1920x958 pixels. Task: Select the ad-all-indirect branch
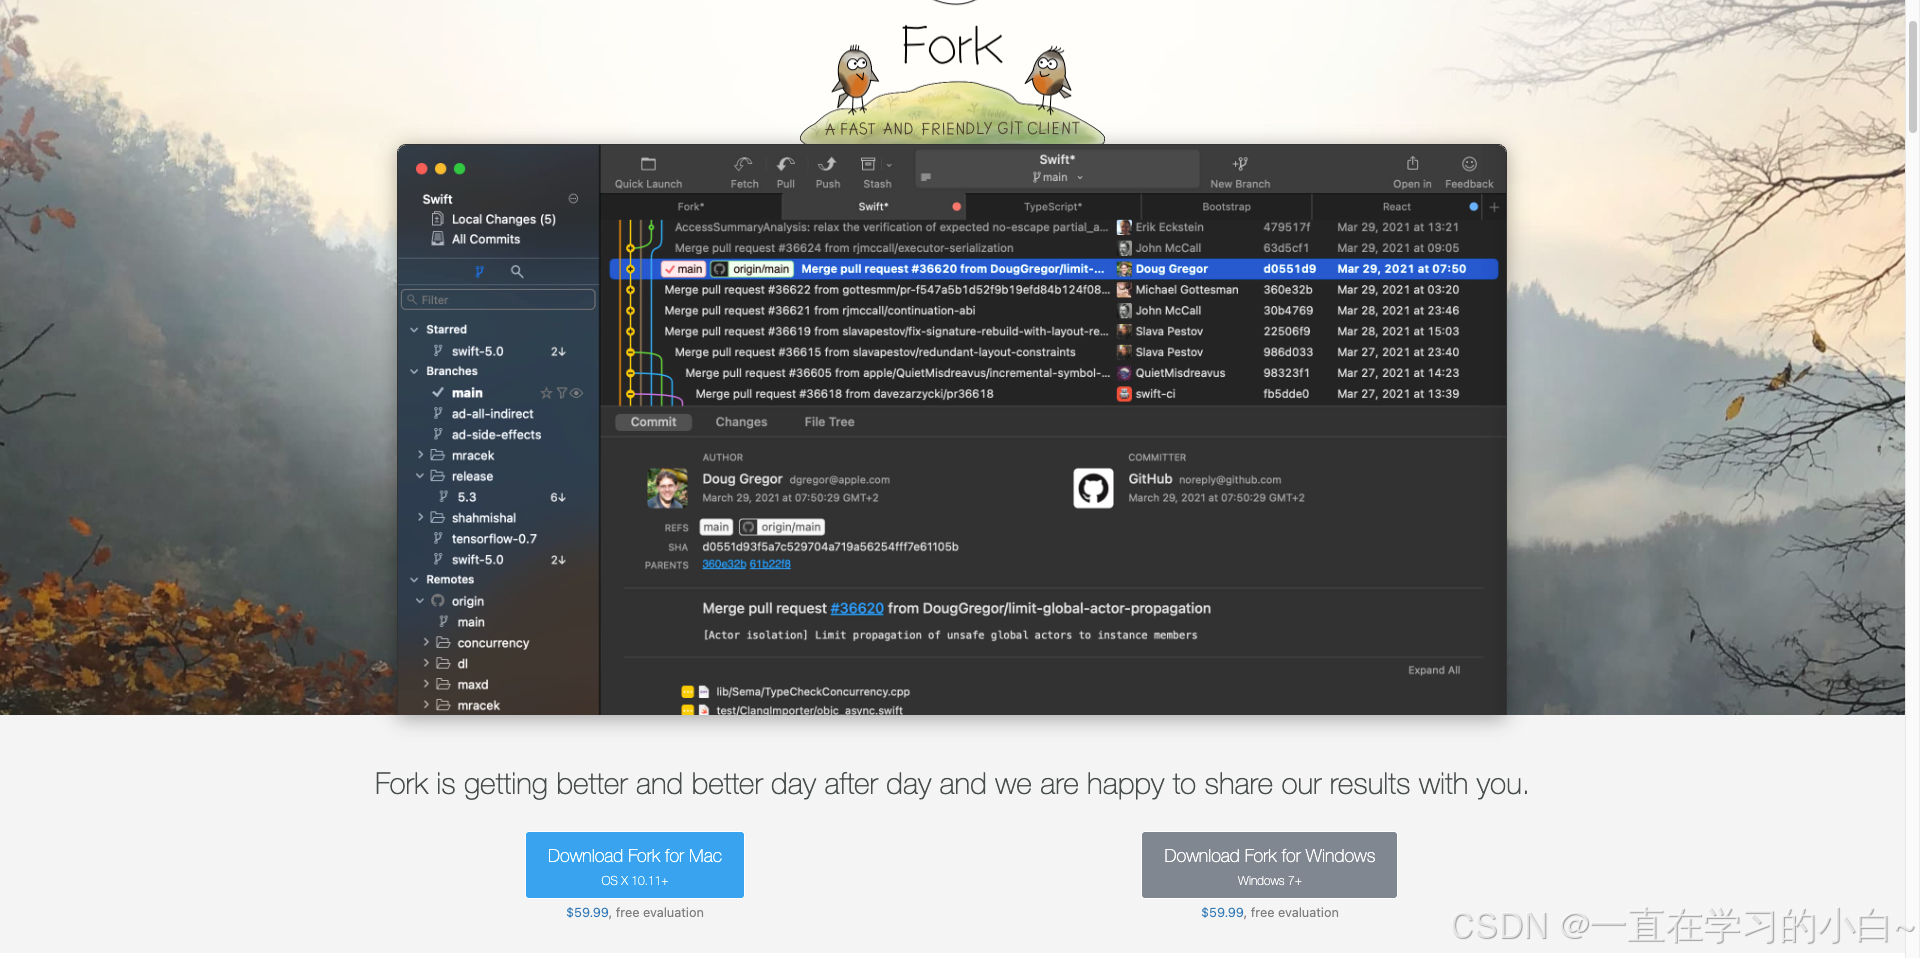point(492,414)
